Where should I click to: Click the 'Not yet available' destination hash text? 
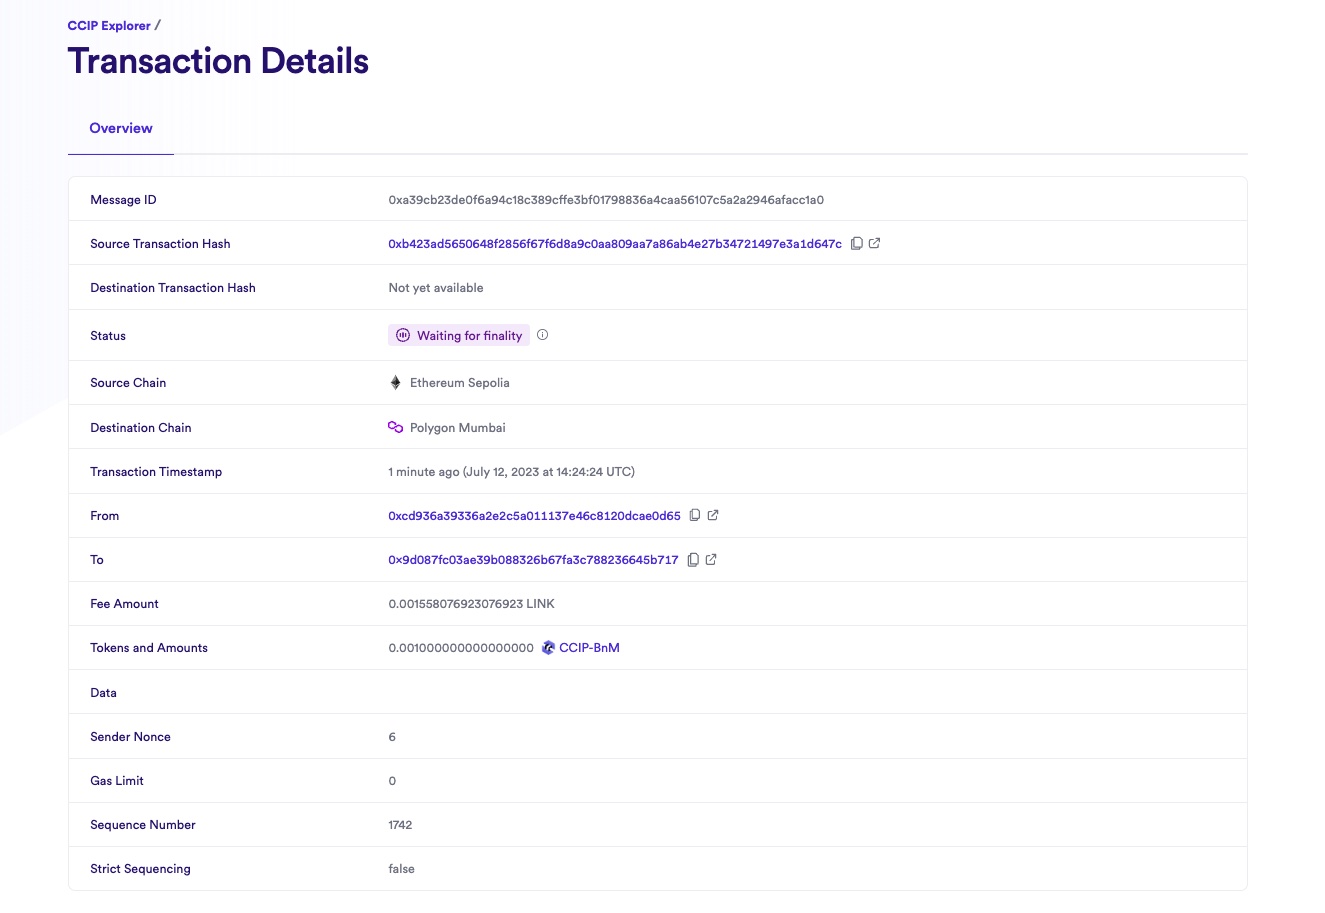(x=436, y=287)
